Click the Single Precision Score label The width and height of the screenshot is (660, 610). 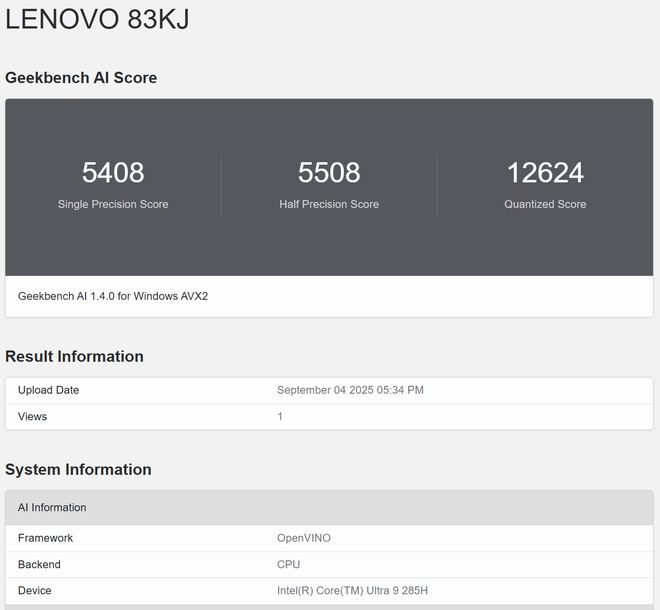[x=113, y=204]
